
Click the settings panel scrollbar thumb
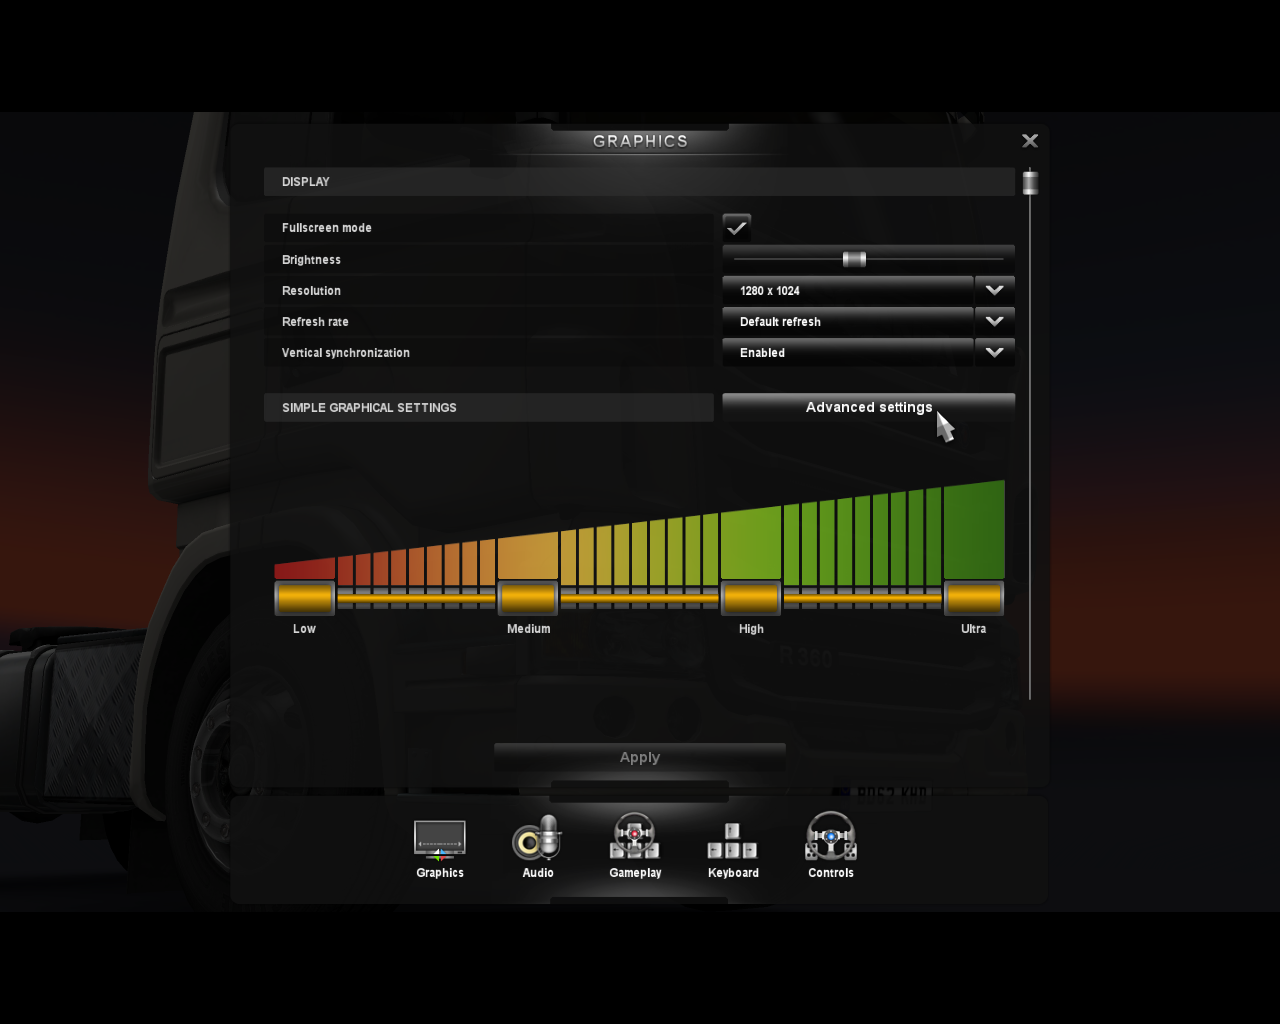pyautogui.click(x=1030, y=182)
